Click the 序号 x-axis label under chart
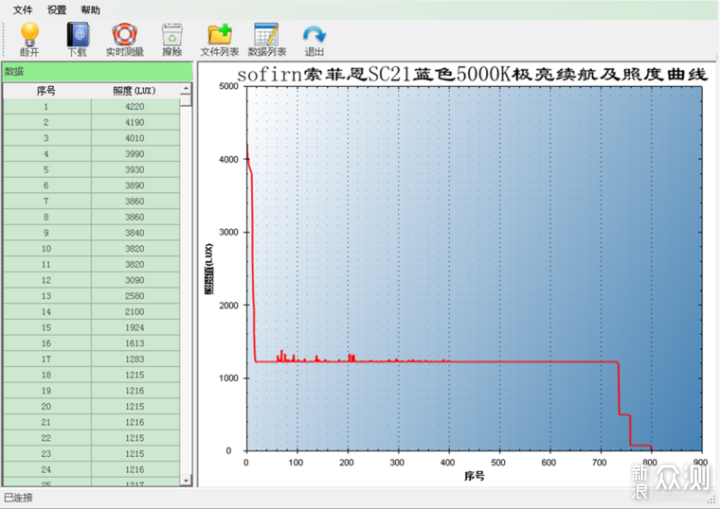The height and width of the screenshot is (509, 720). point(474,476)
